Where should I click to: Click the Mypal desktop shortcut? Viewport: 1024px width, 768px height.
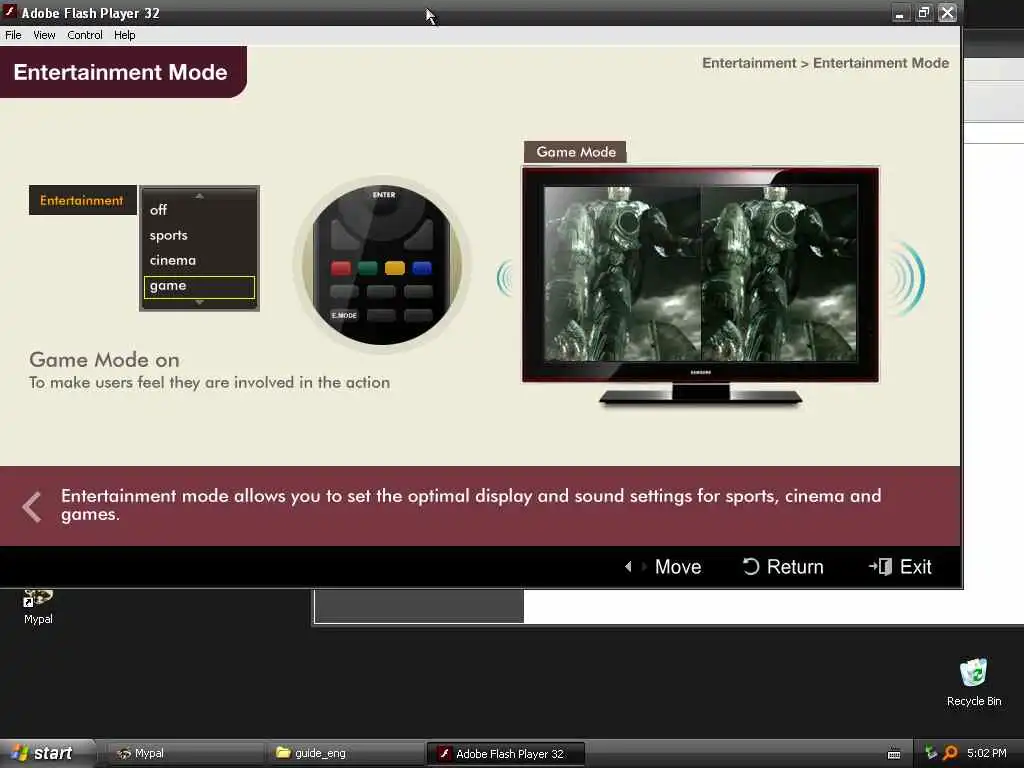pyautogui.click(x=38, y=607)
